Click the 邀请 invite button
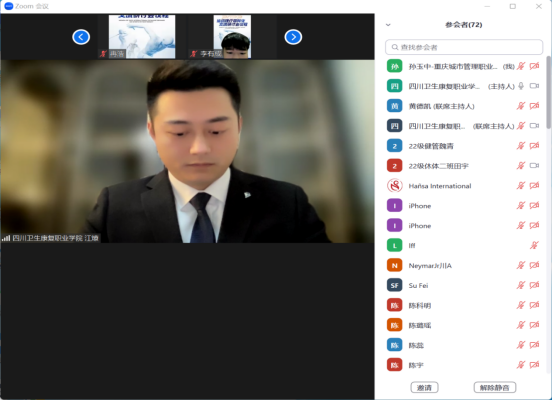 [424, 387]
